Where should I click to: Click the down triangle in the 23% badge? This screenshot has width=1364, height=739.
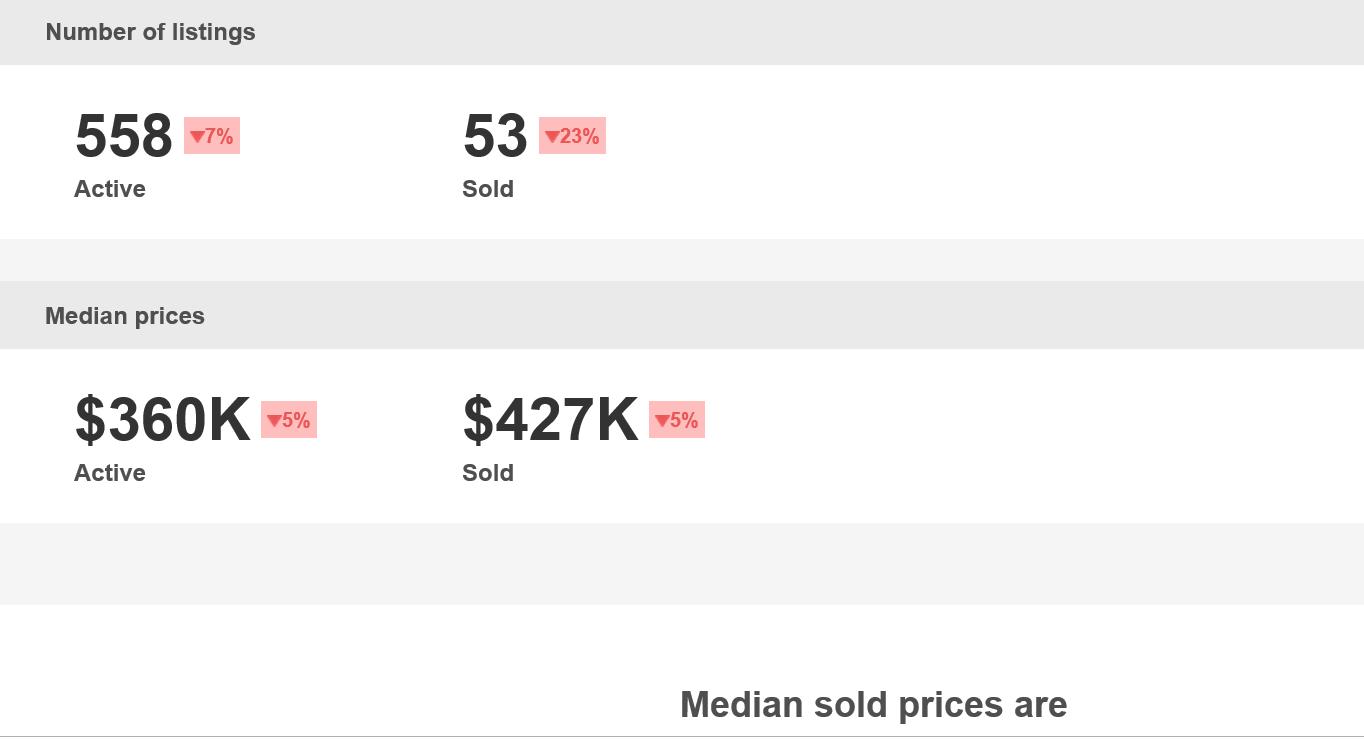coord(552,137)
